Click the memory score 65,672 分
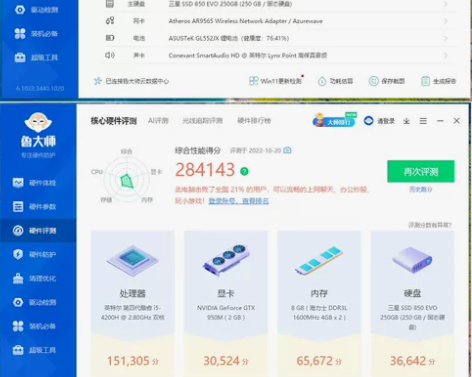This screenshot has width=472, height=377. coord(319,361)
